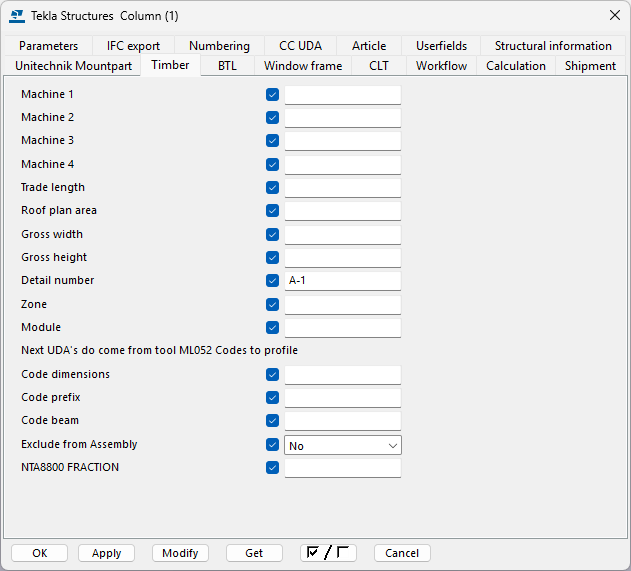Click the Module input field
631x571 pixels.
tap(343, 328)
